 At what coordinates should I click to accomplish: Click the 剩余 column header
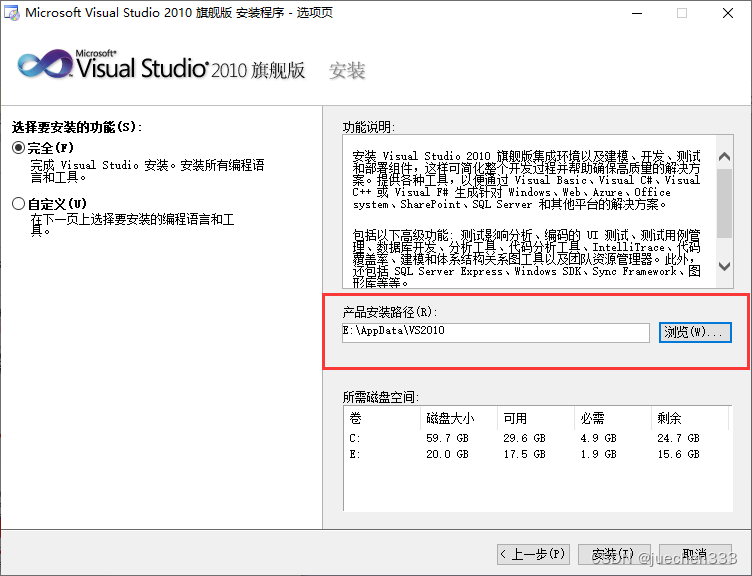(x=690, y=418)
